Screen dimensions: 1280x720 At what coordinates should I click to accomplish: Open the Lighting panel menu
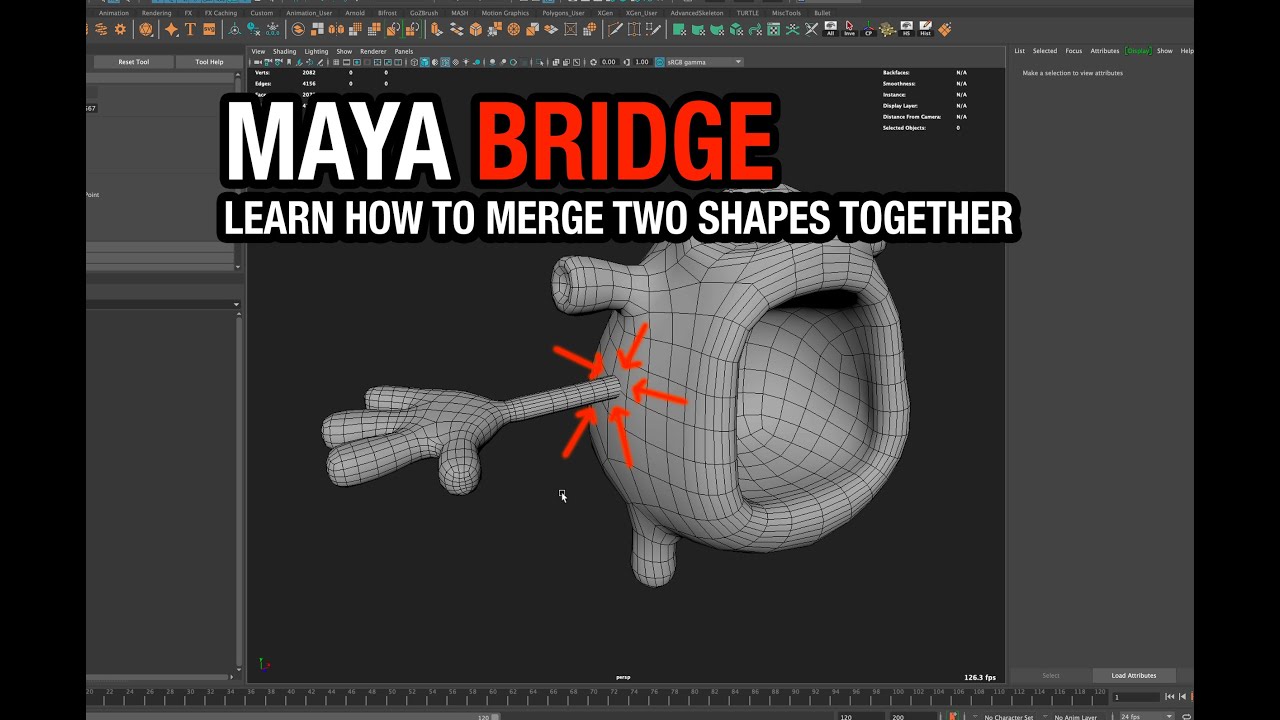point(316,51)
